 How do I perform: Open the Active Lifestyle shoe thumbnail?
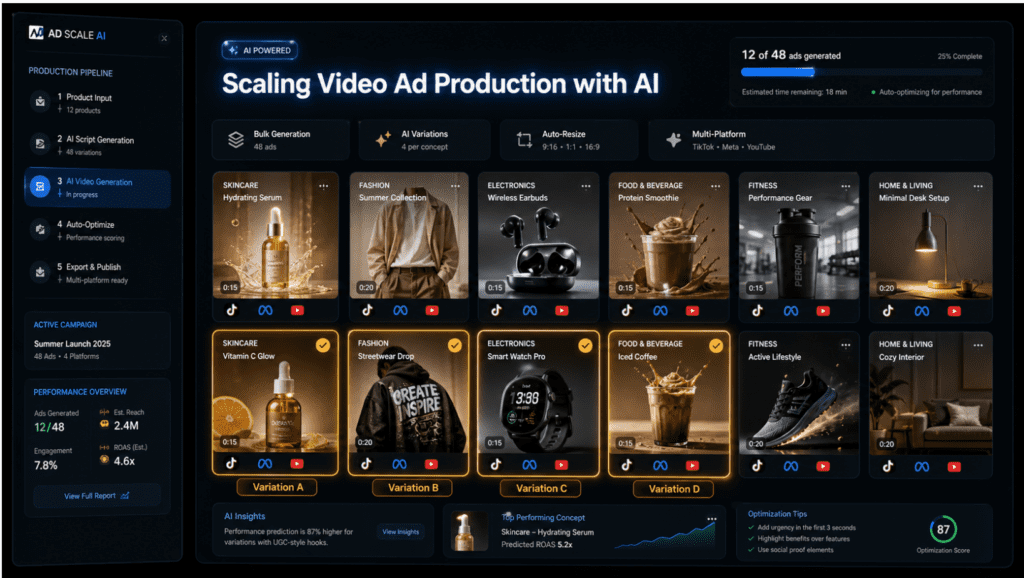(x=798, y=392)
